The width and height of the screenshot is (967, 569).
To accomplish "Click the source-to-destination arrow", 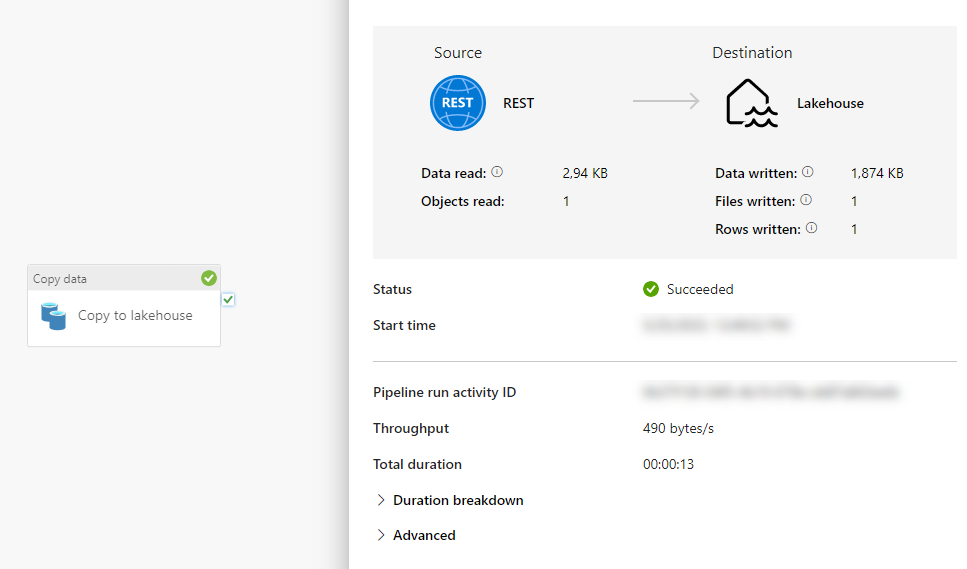I will point(666,101).
